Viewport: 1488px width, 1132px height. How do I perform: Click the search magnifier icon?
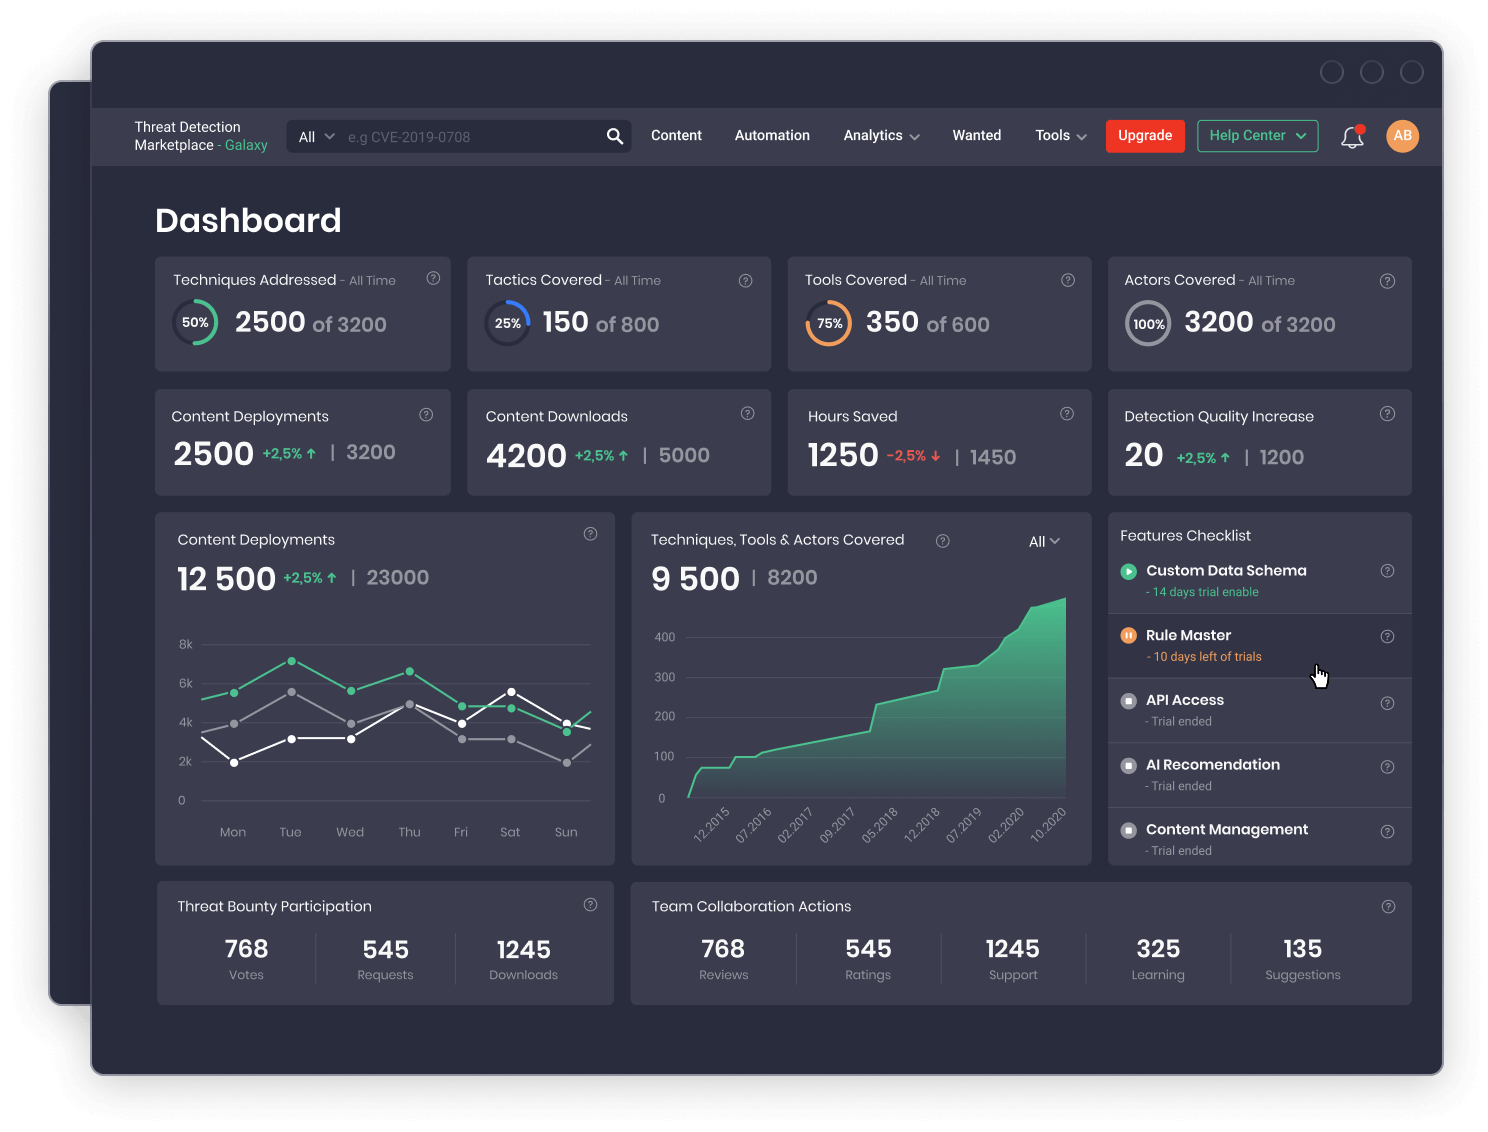click(615, 136)
